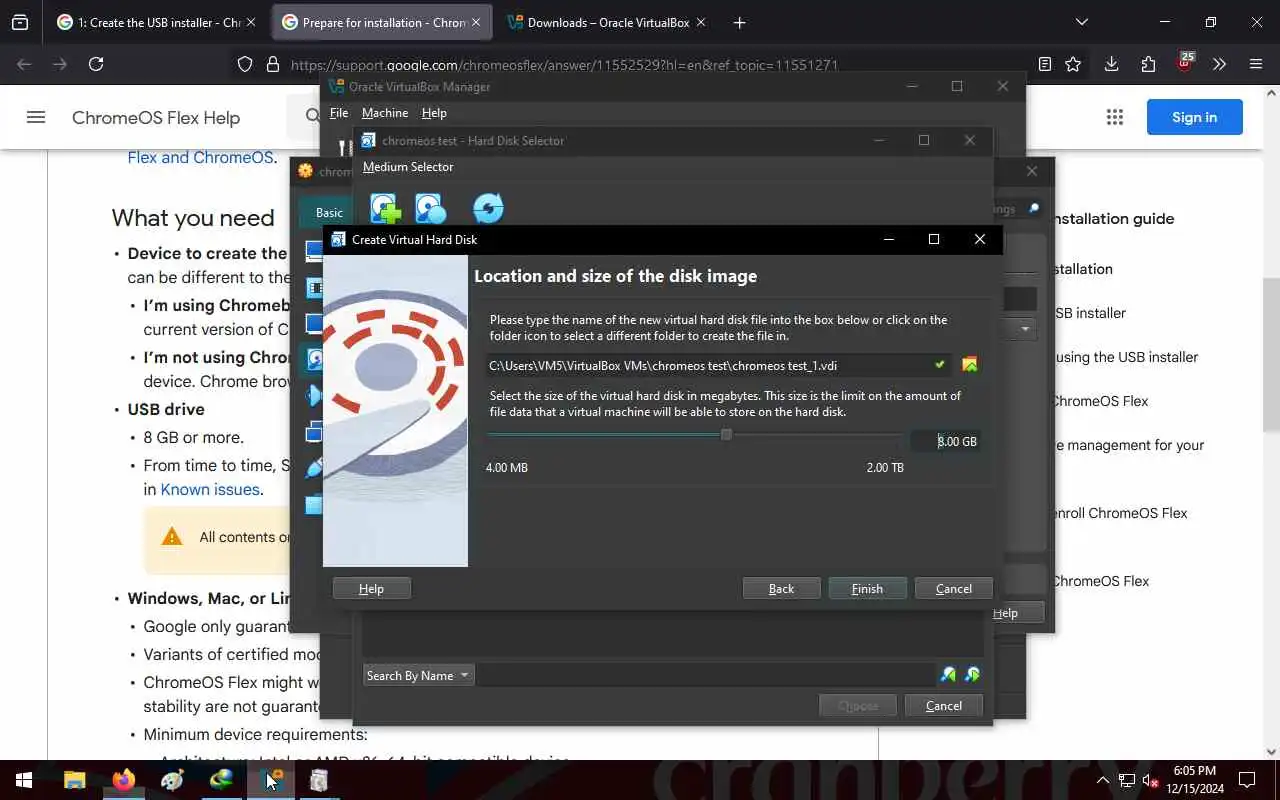The height and width of the screenshot is (800, 1280).
Task: Reload the page in the browser
Action: [96, 64]
